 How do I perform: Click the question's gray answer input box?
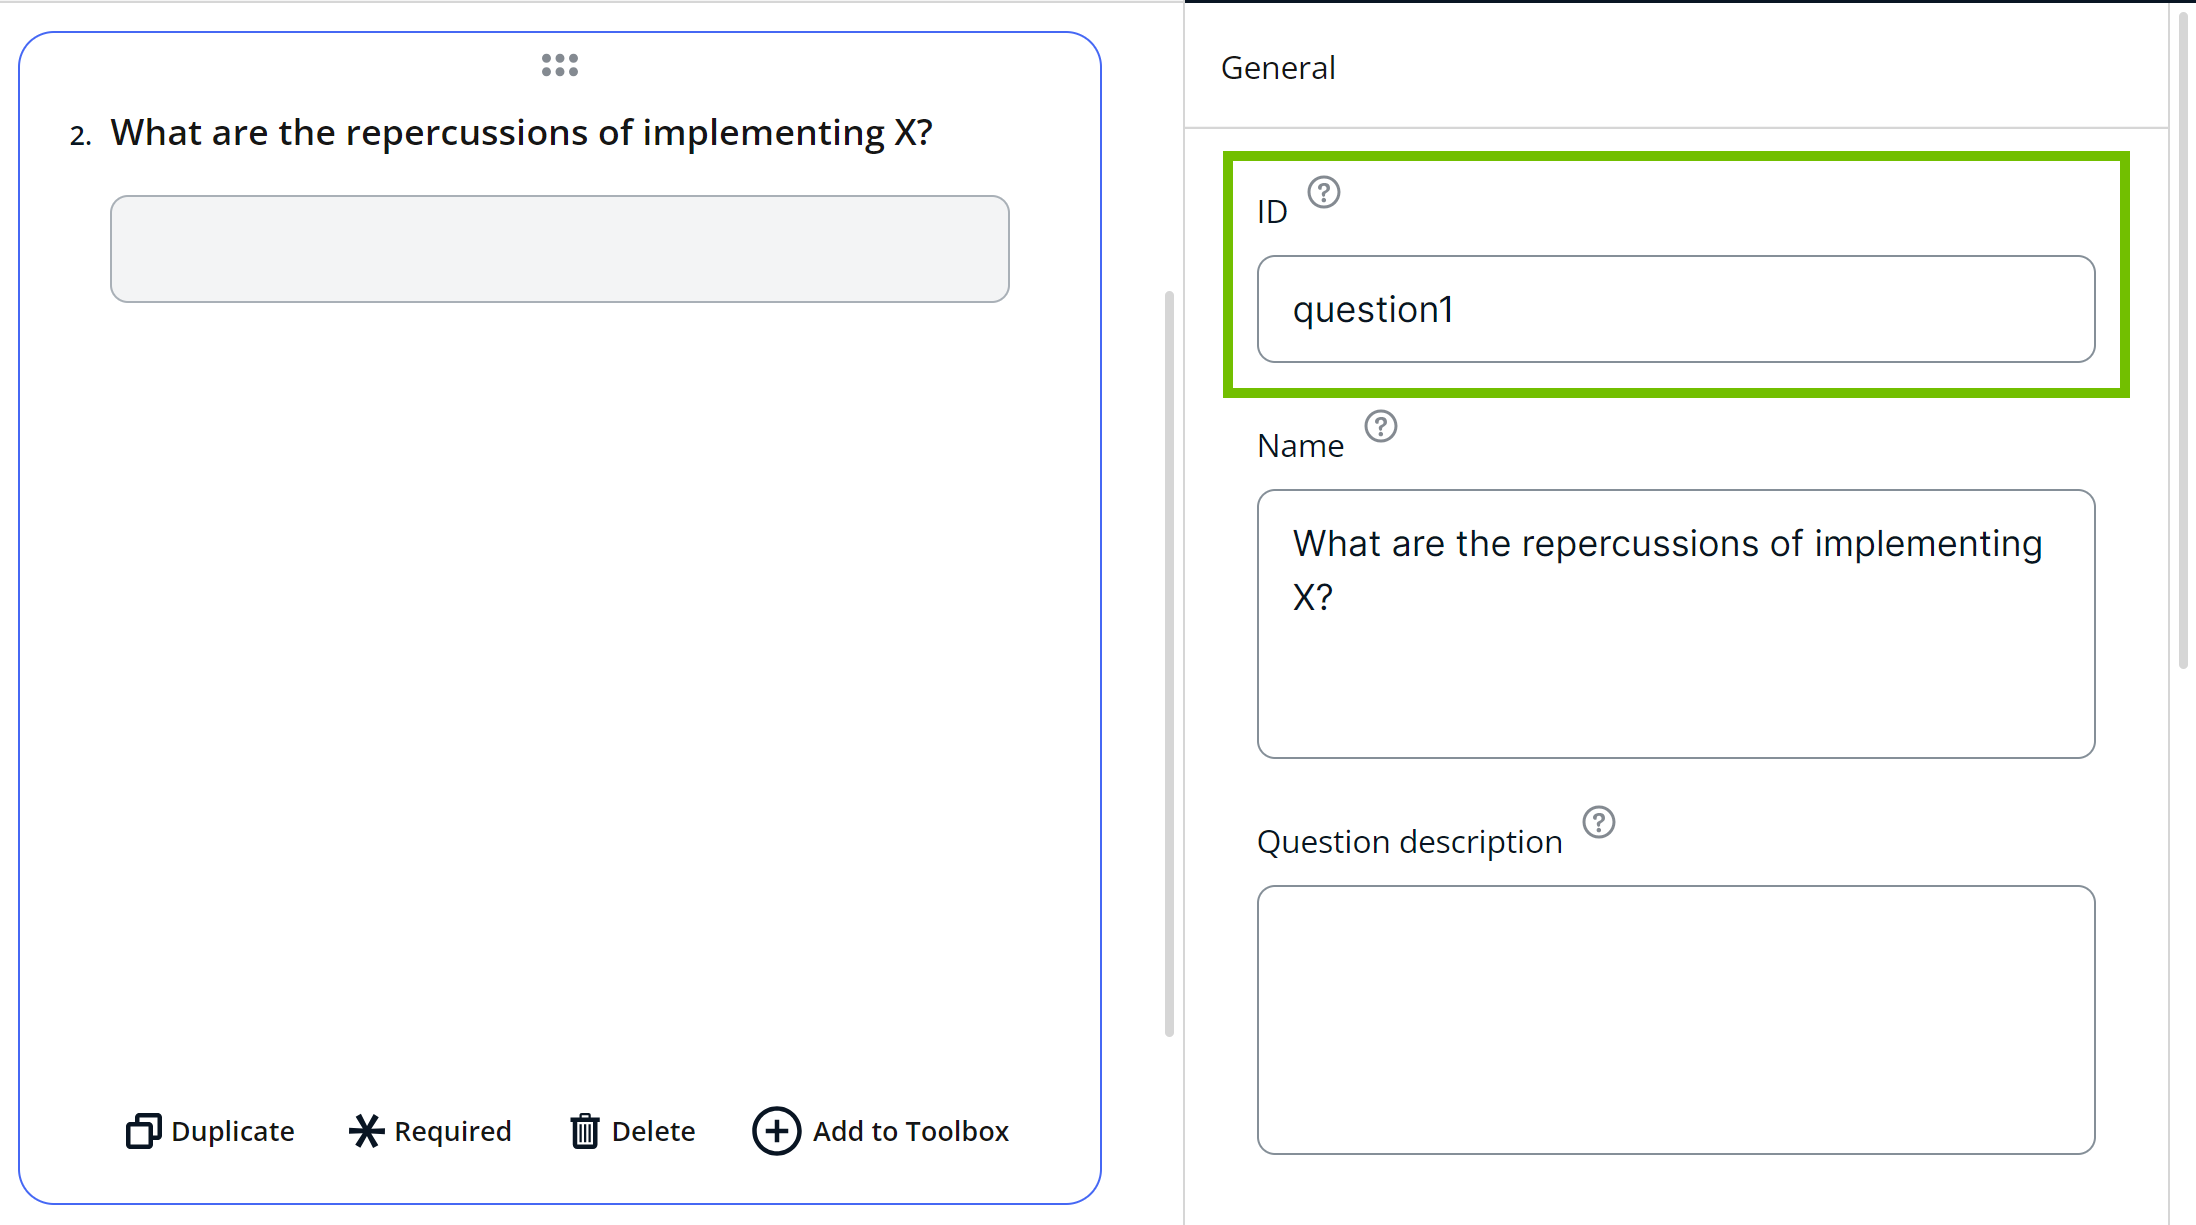(559, 249)
